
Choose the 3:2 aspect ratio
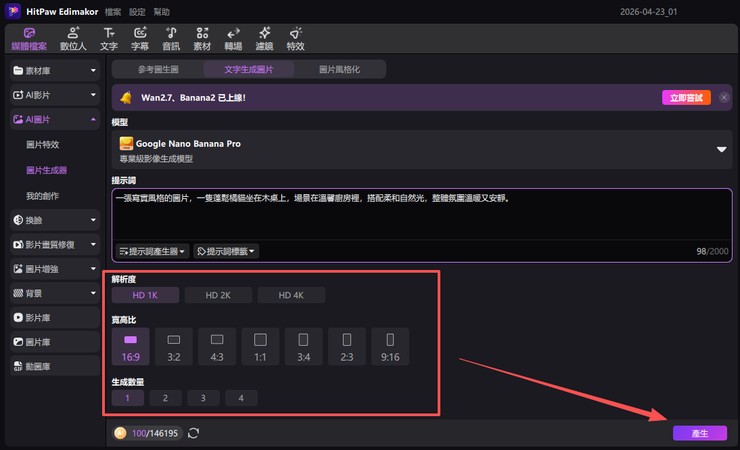coord(174,347)
